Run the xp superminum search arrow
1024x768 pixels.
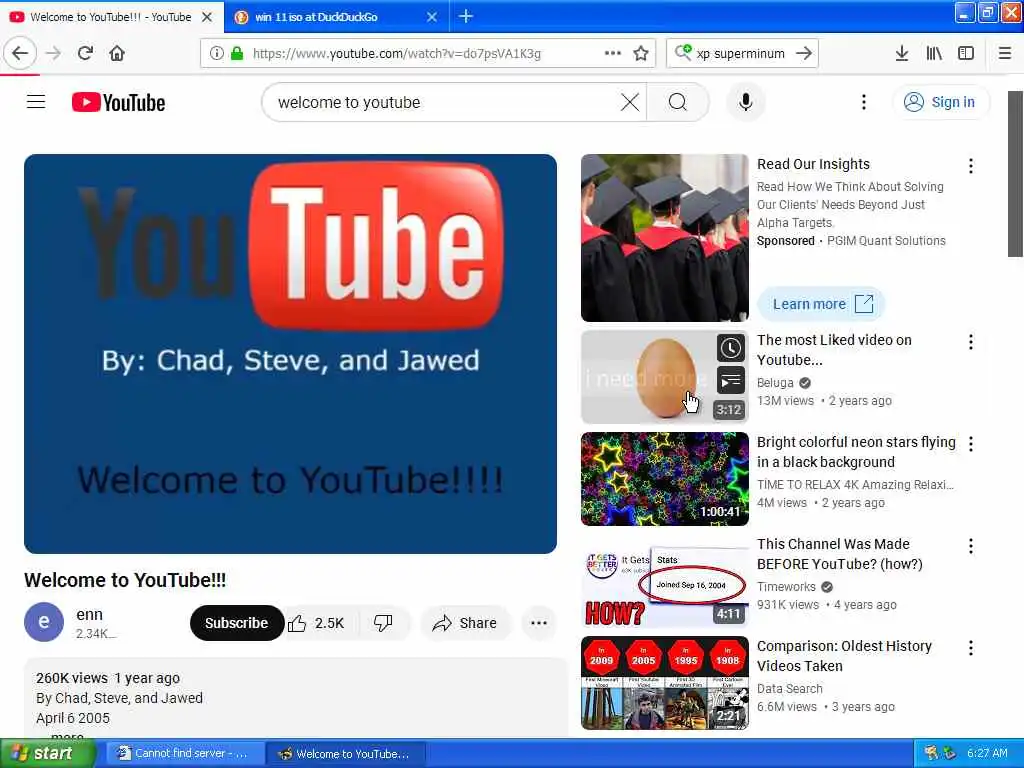click(804, 54)
